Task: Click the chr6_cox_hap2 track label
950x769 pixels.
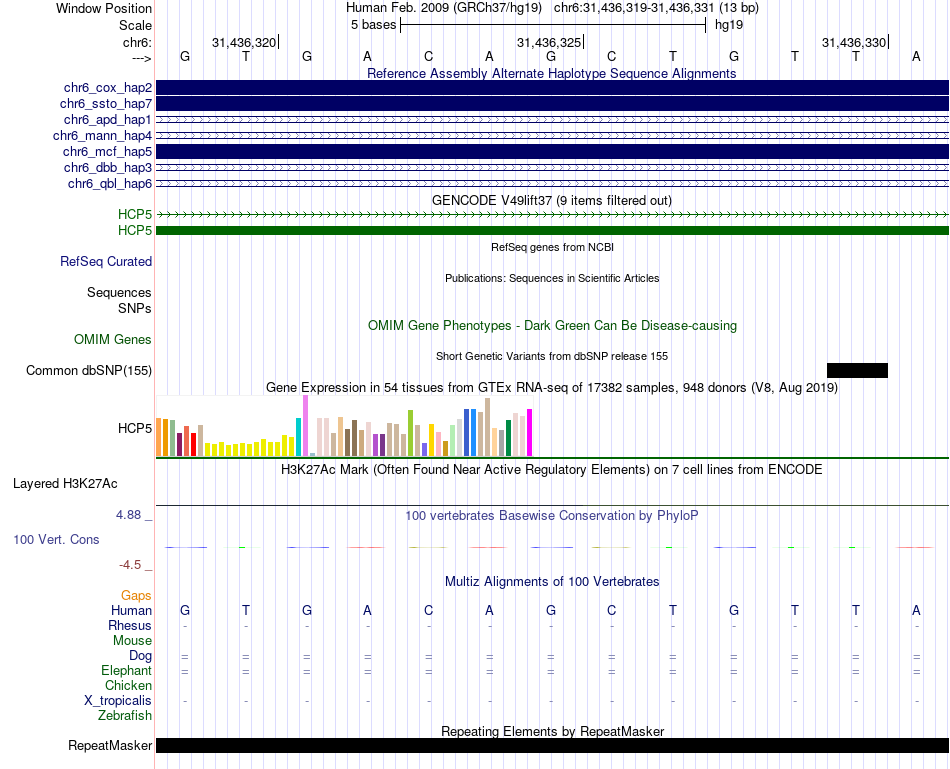Action: (x=108, y=88)
